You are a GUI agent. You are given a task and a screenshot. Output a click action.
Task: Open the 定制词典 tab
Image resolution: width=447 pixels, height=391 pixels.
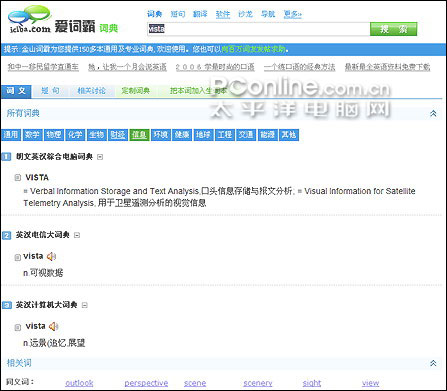coord(135,91)
